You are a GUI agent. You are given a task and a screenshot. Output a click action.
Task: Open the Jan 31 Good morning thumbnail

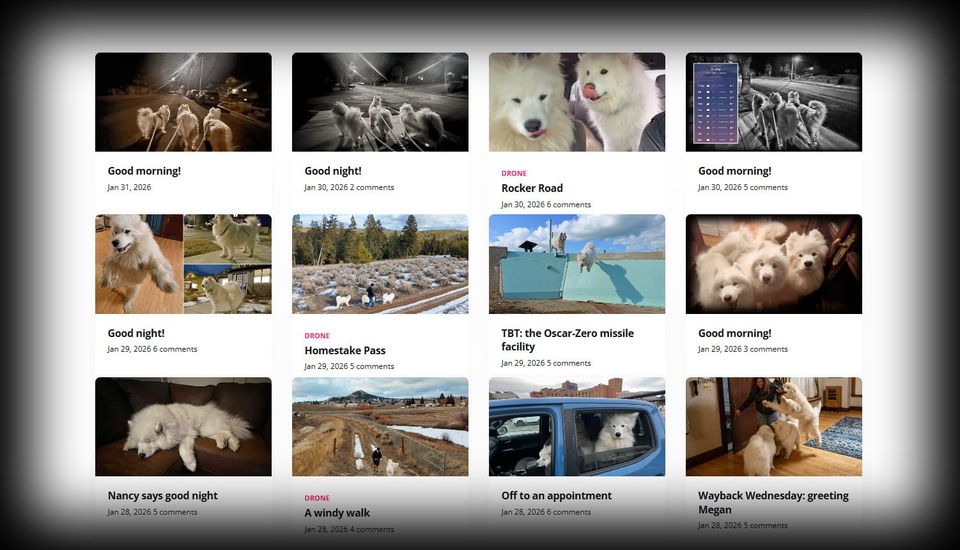tap(183, 102)
